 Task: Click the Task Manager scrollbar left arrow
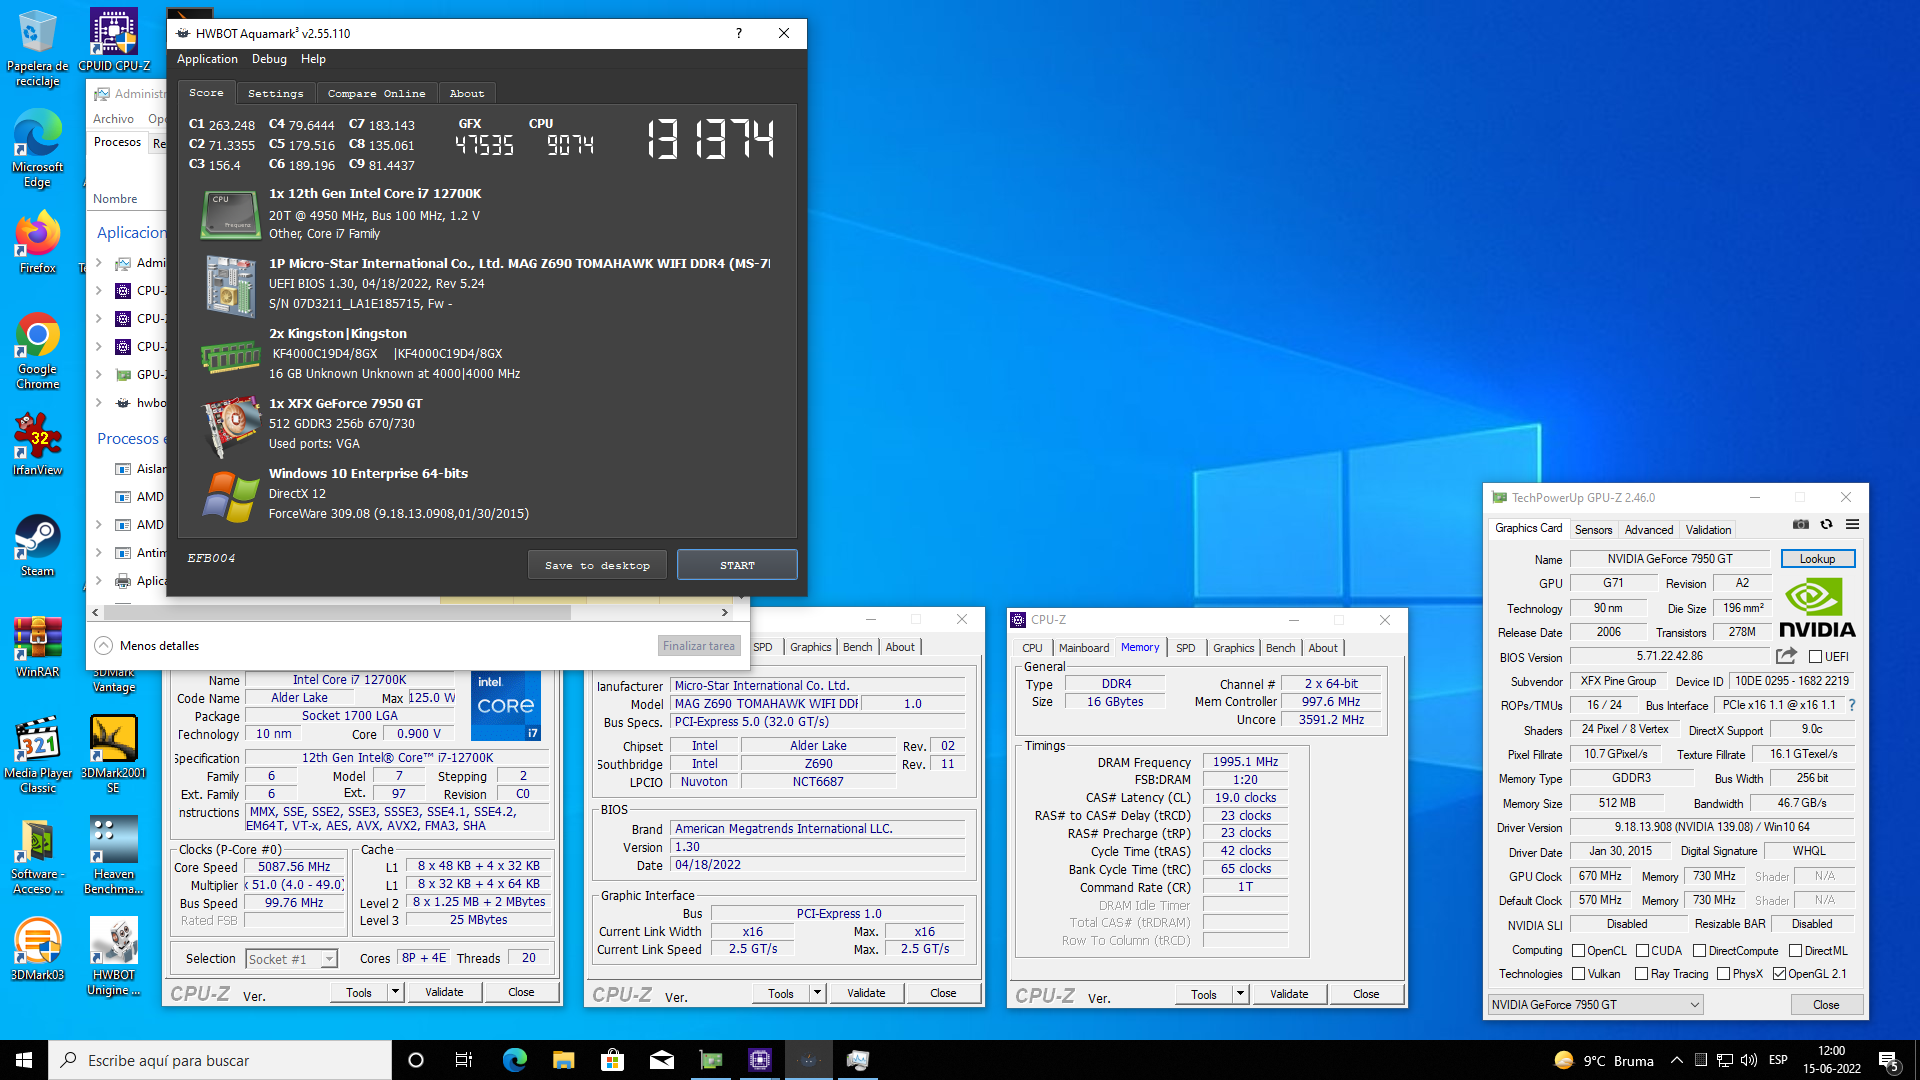(x=95, y=612)
